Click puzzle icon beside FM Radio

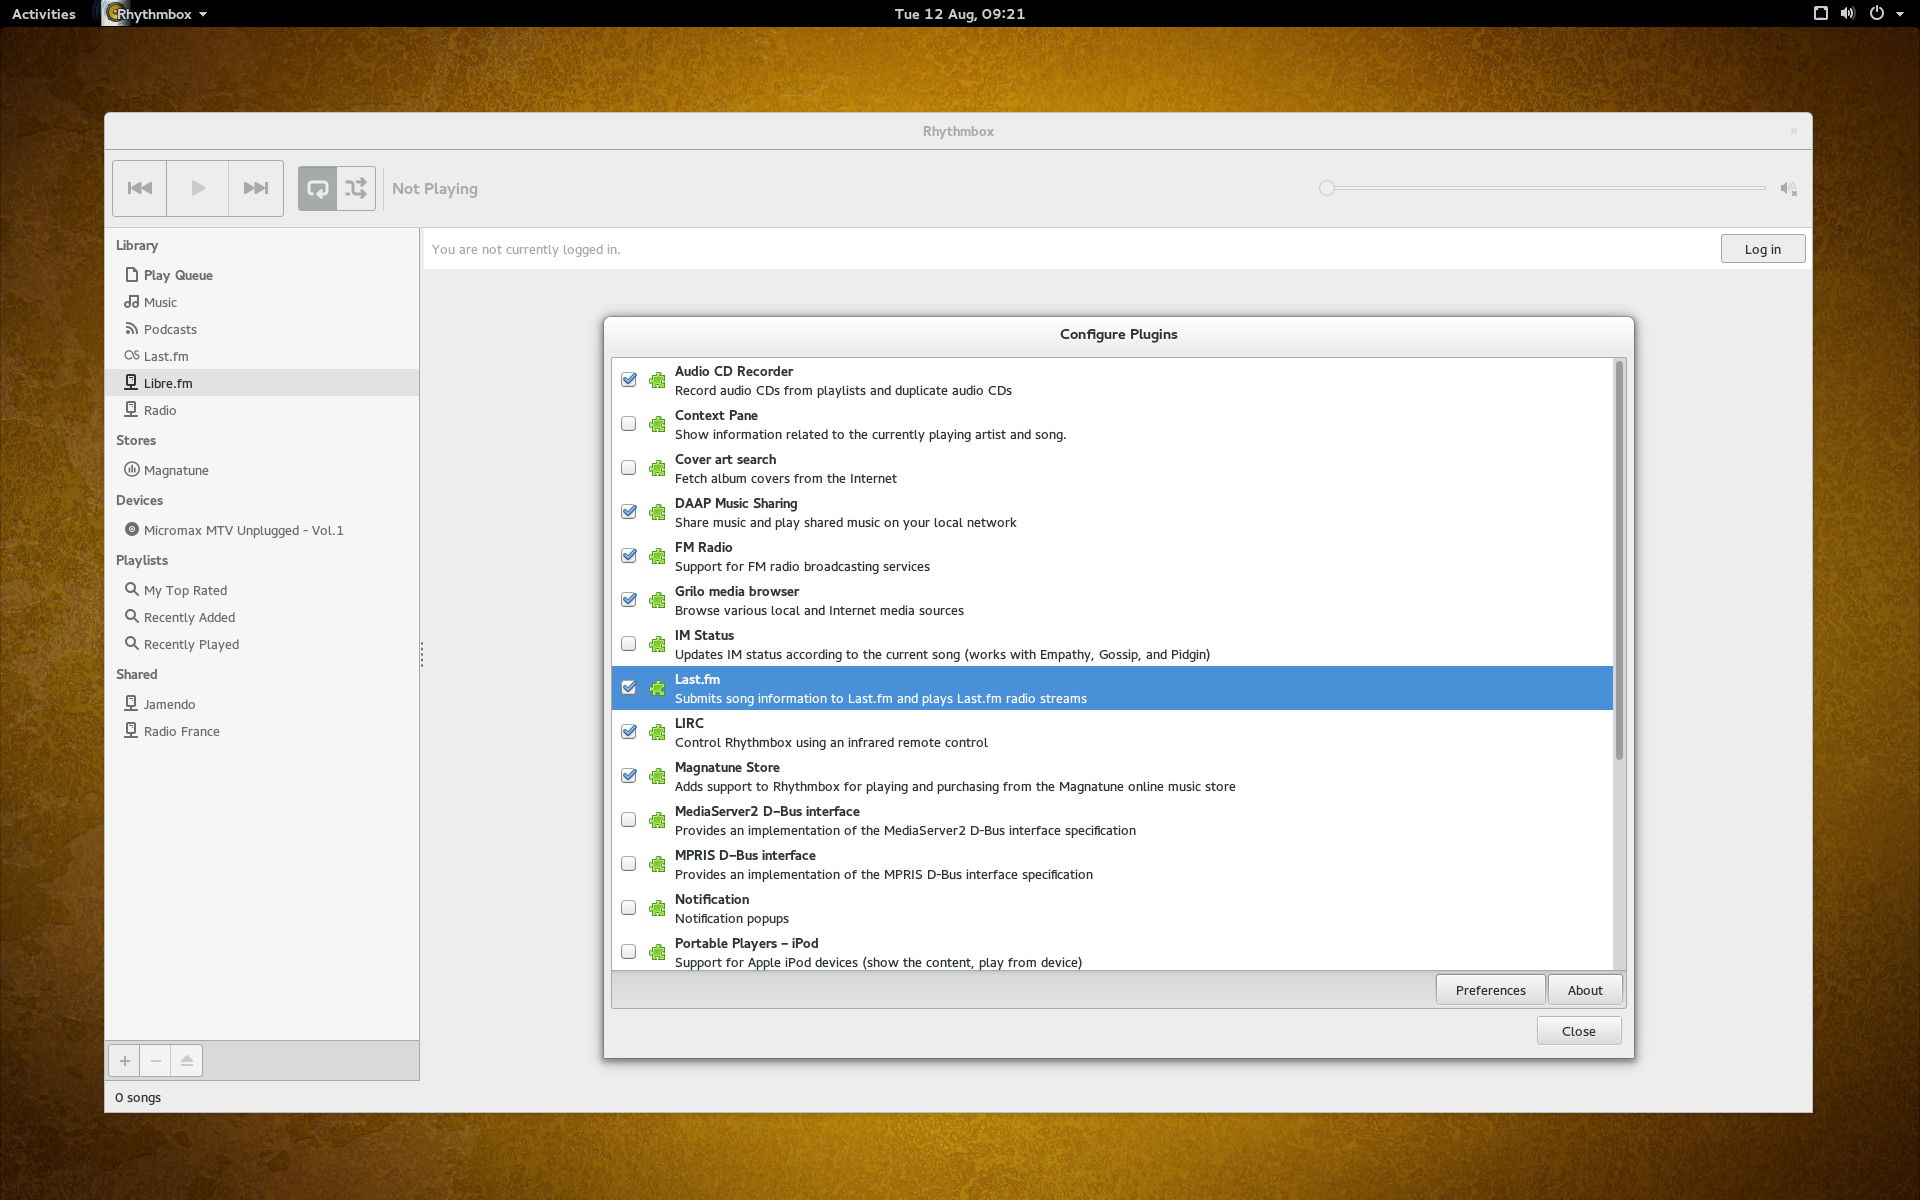pyautogui.click(x=657, y=556)
